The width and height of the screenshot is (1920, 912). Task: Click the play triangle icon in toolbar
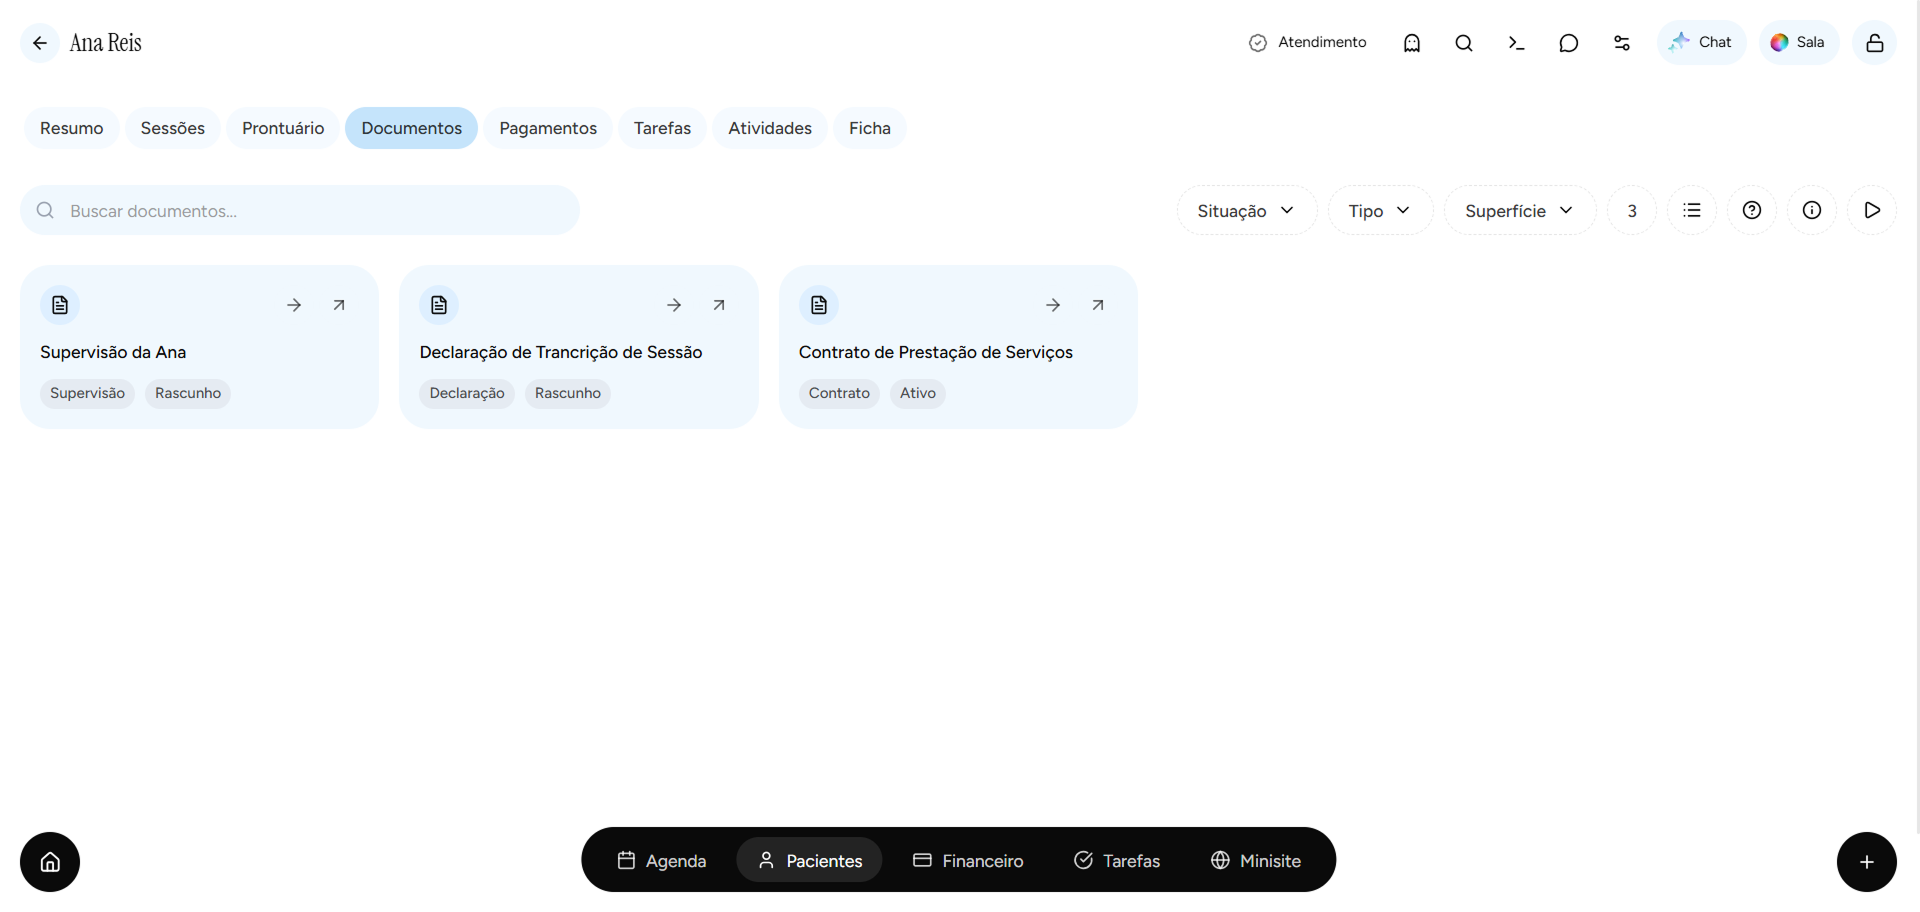pos(1872,210)
